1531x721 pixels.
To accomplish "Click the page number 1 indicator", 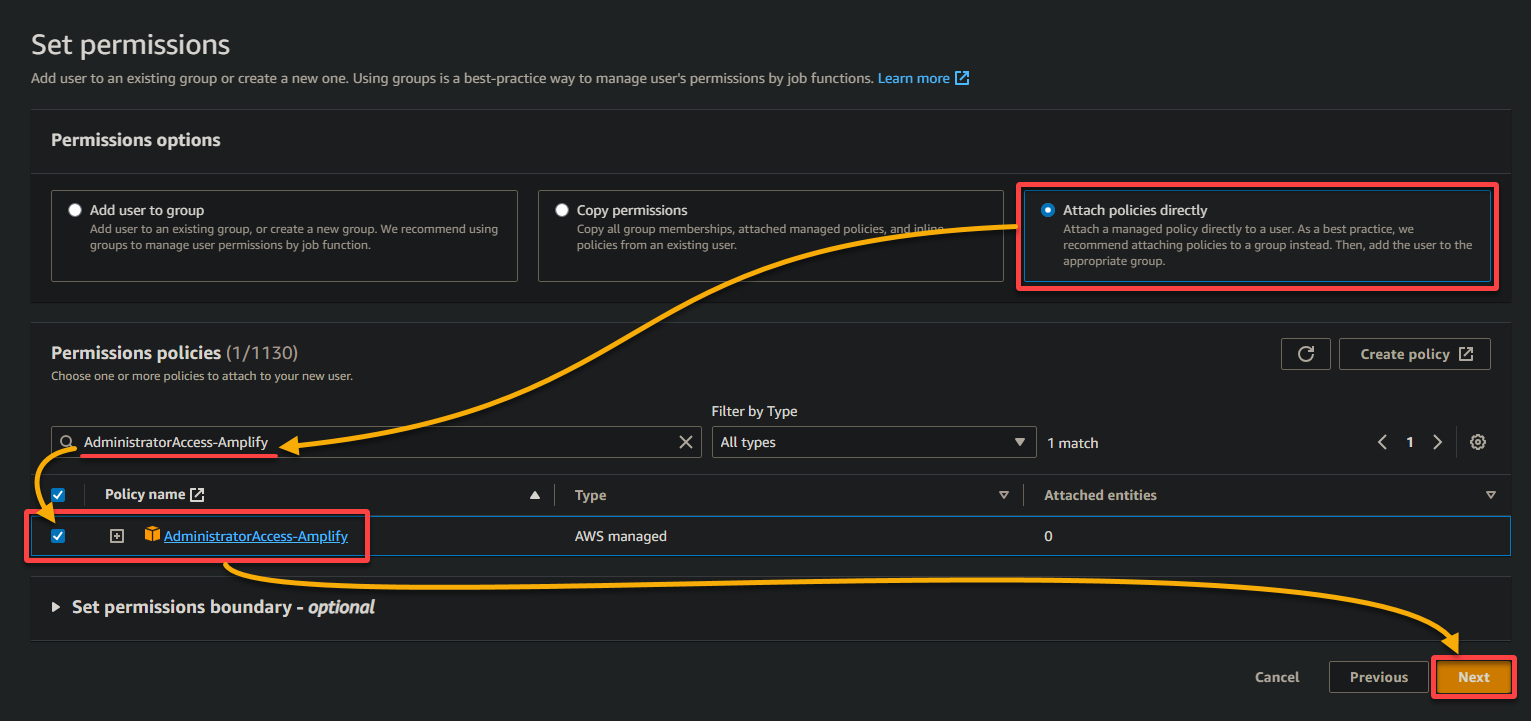I will pyautogui.click(x=1410, y=442).
